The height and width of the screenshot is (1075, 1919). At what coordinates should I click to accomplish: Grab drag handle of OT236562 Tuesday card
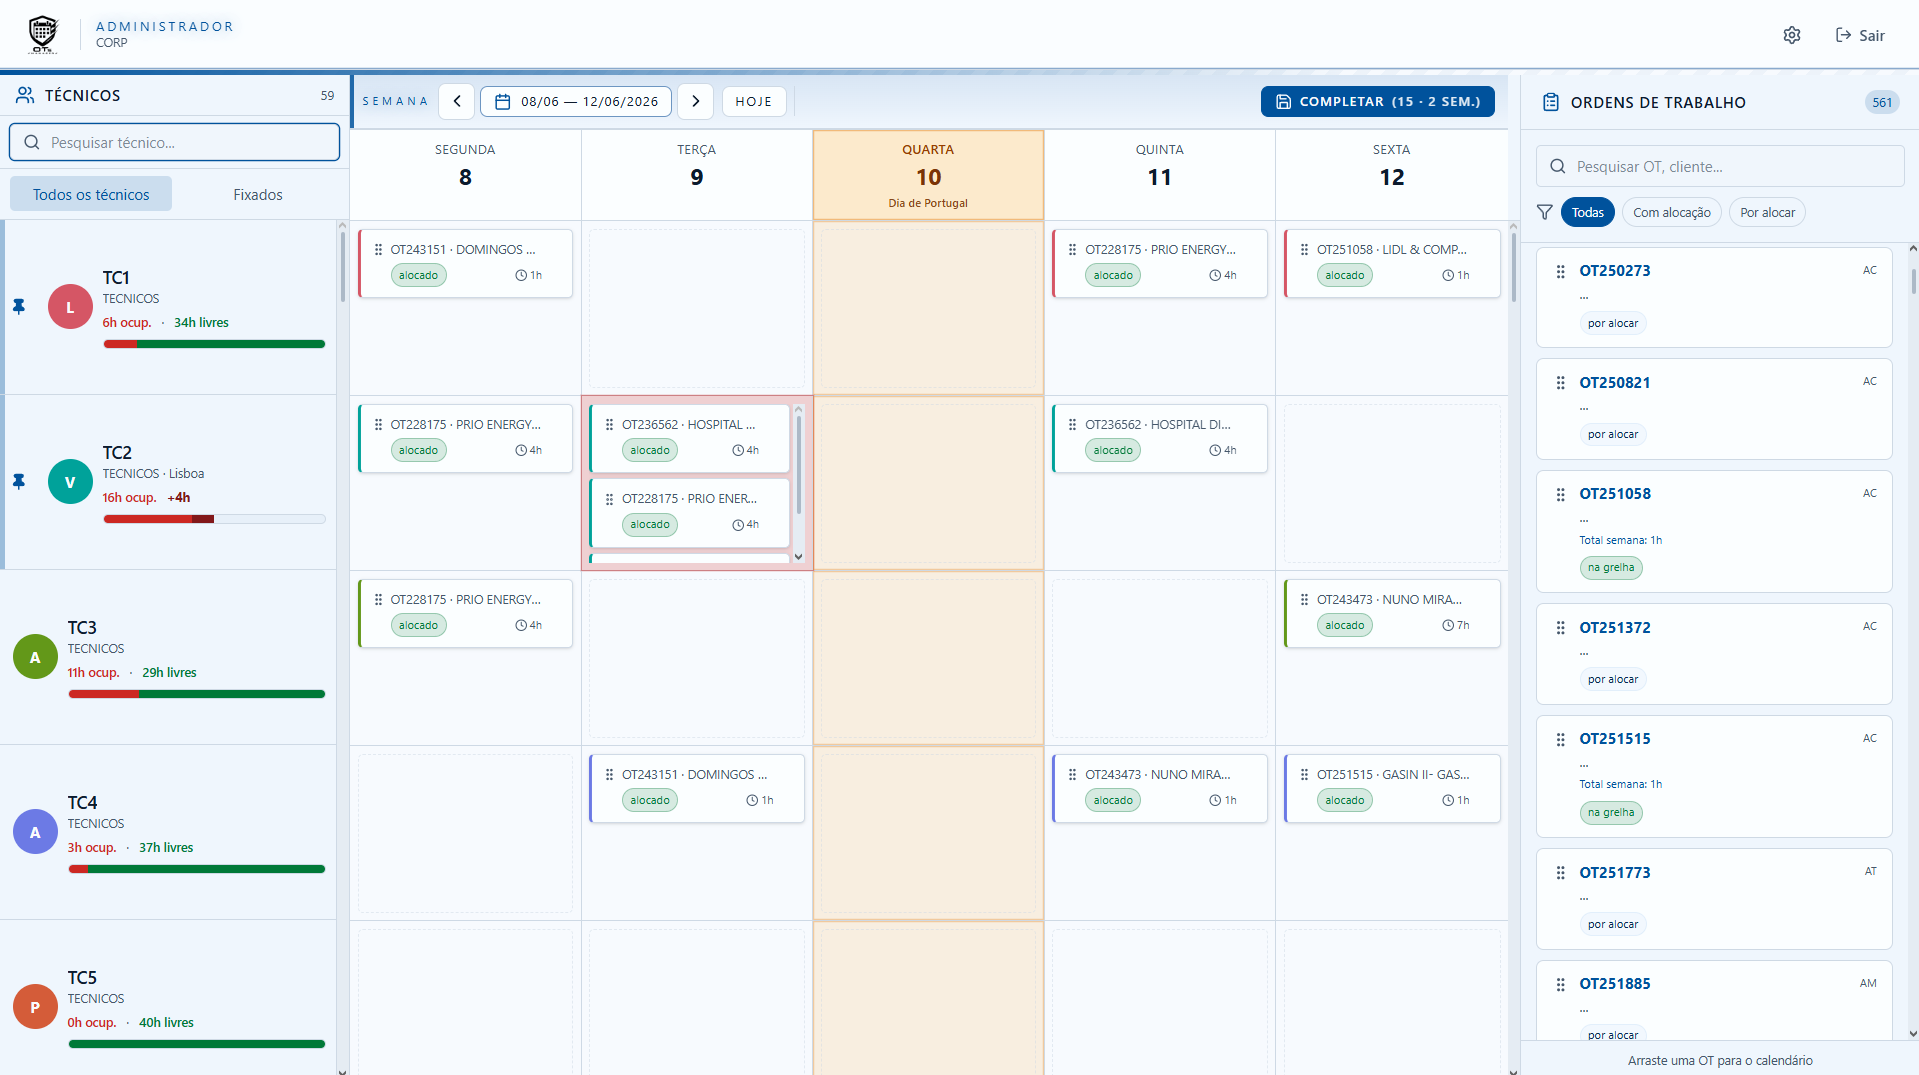click(x=609, y=425)
